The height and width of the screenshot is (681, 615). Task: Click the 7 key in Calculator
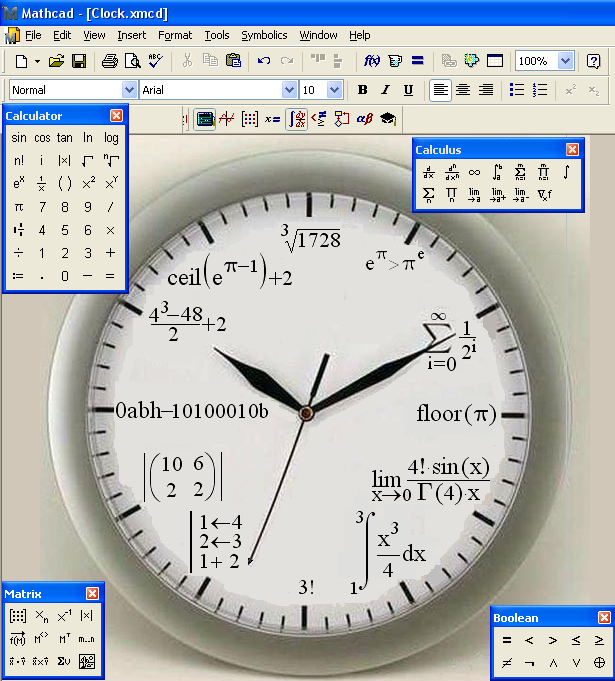coord(42,207)
